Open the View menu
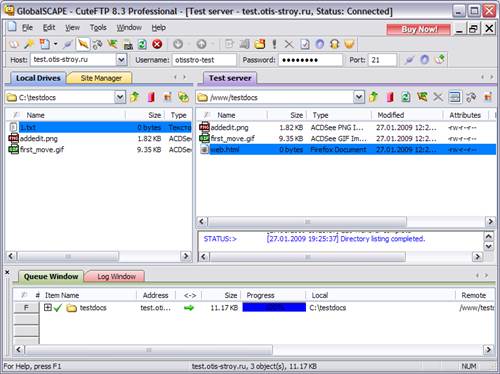500x374 pixels. pos(72,28)
